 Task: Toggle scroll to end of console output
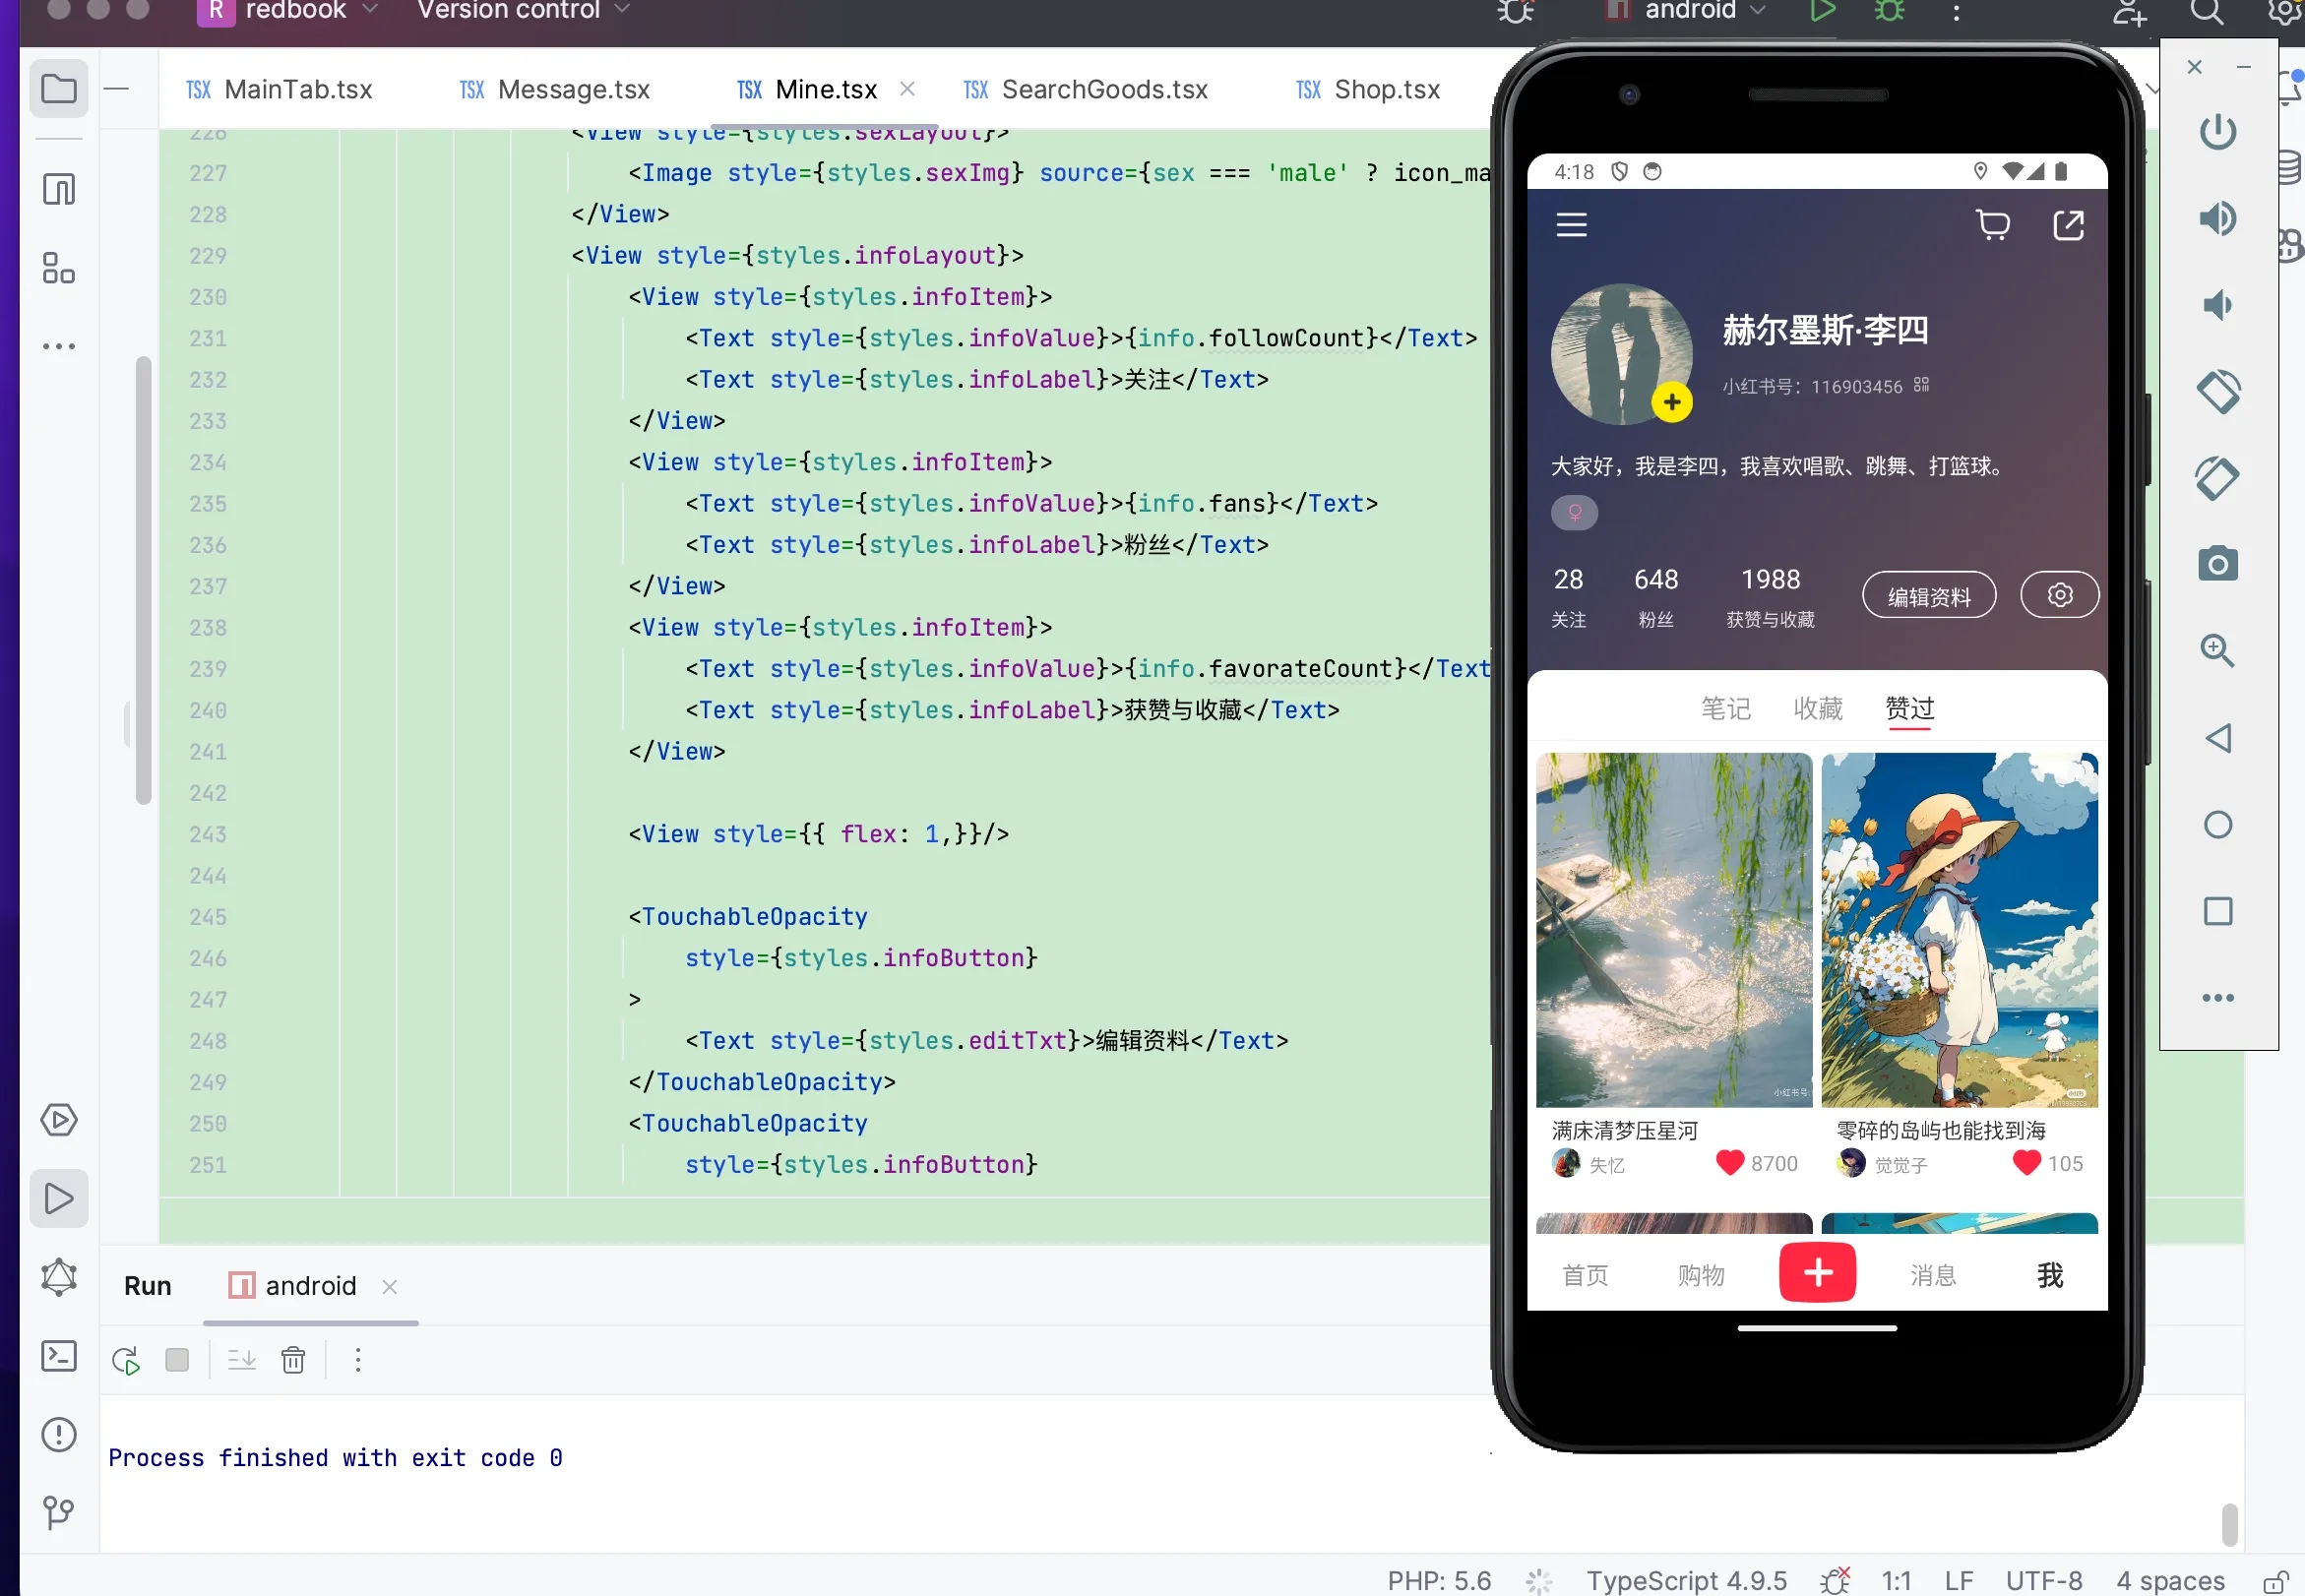coord(241,1360)
